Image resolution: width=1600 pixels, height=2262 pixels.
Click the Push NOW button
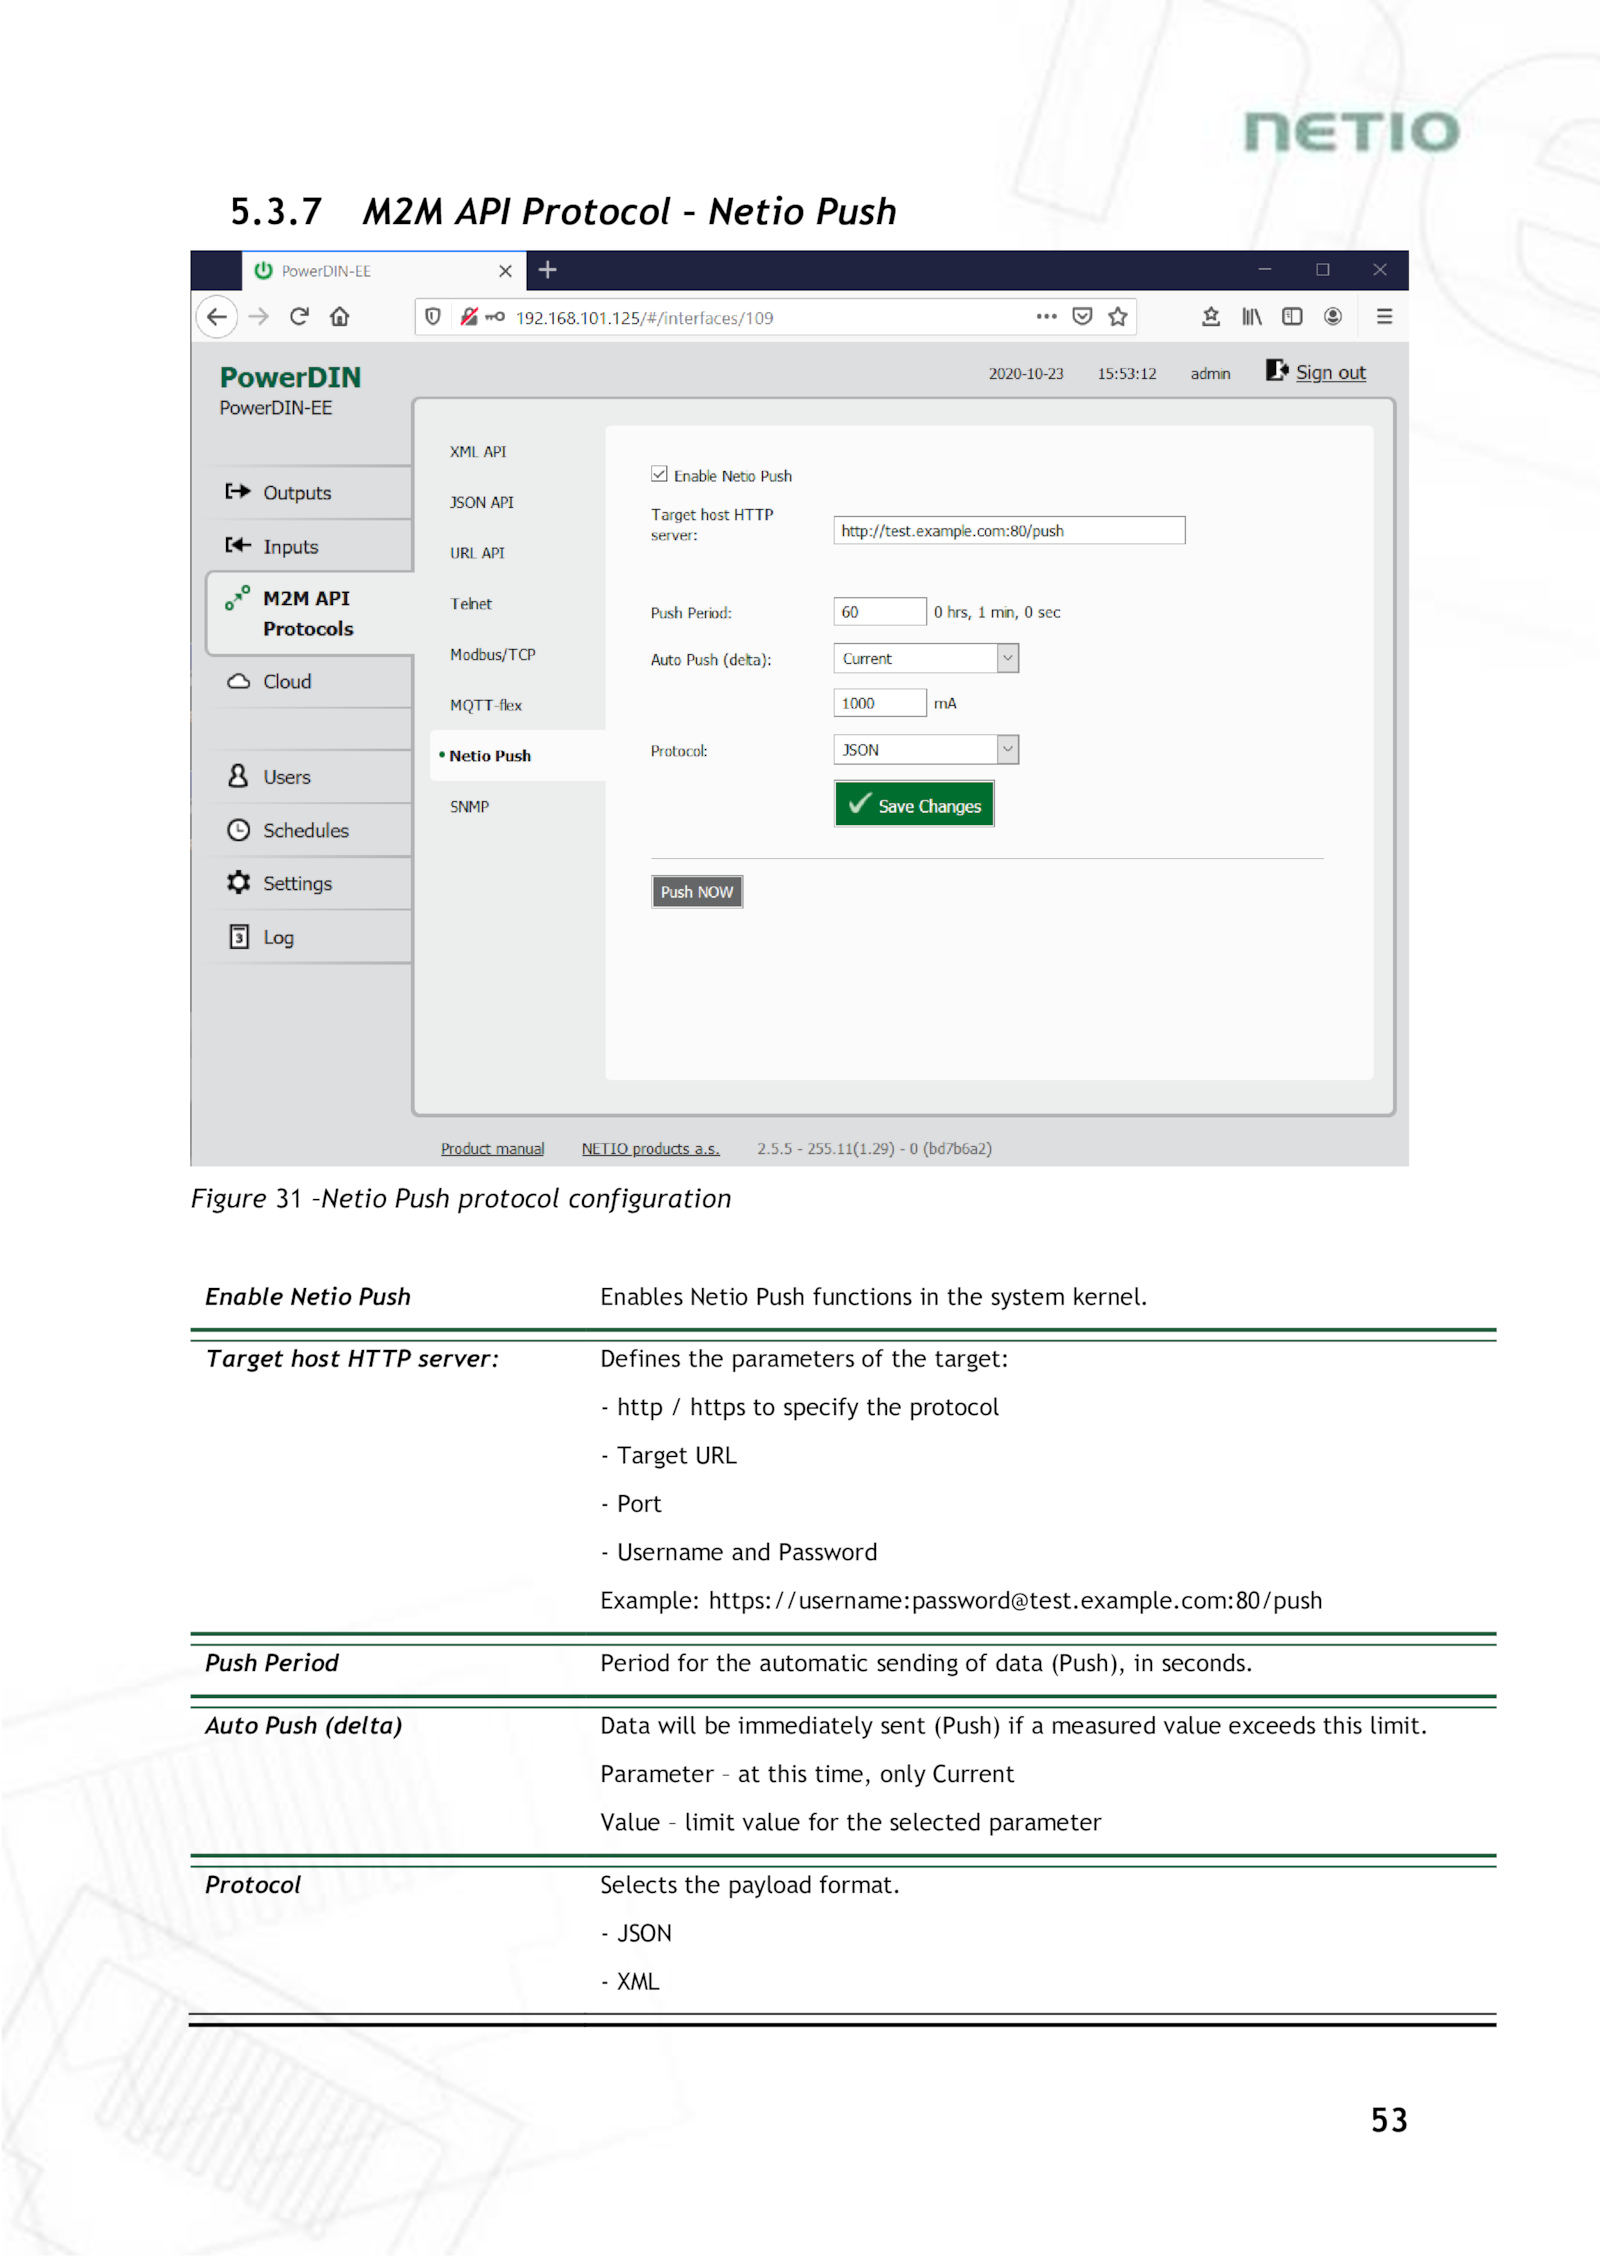point(697,892)
